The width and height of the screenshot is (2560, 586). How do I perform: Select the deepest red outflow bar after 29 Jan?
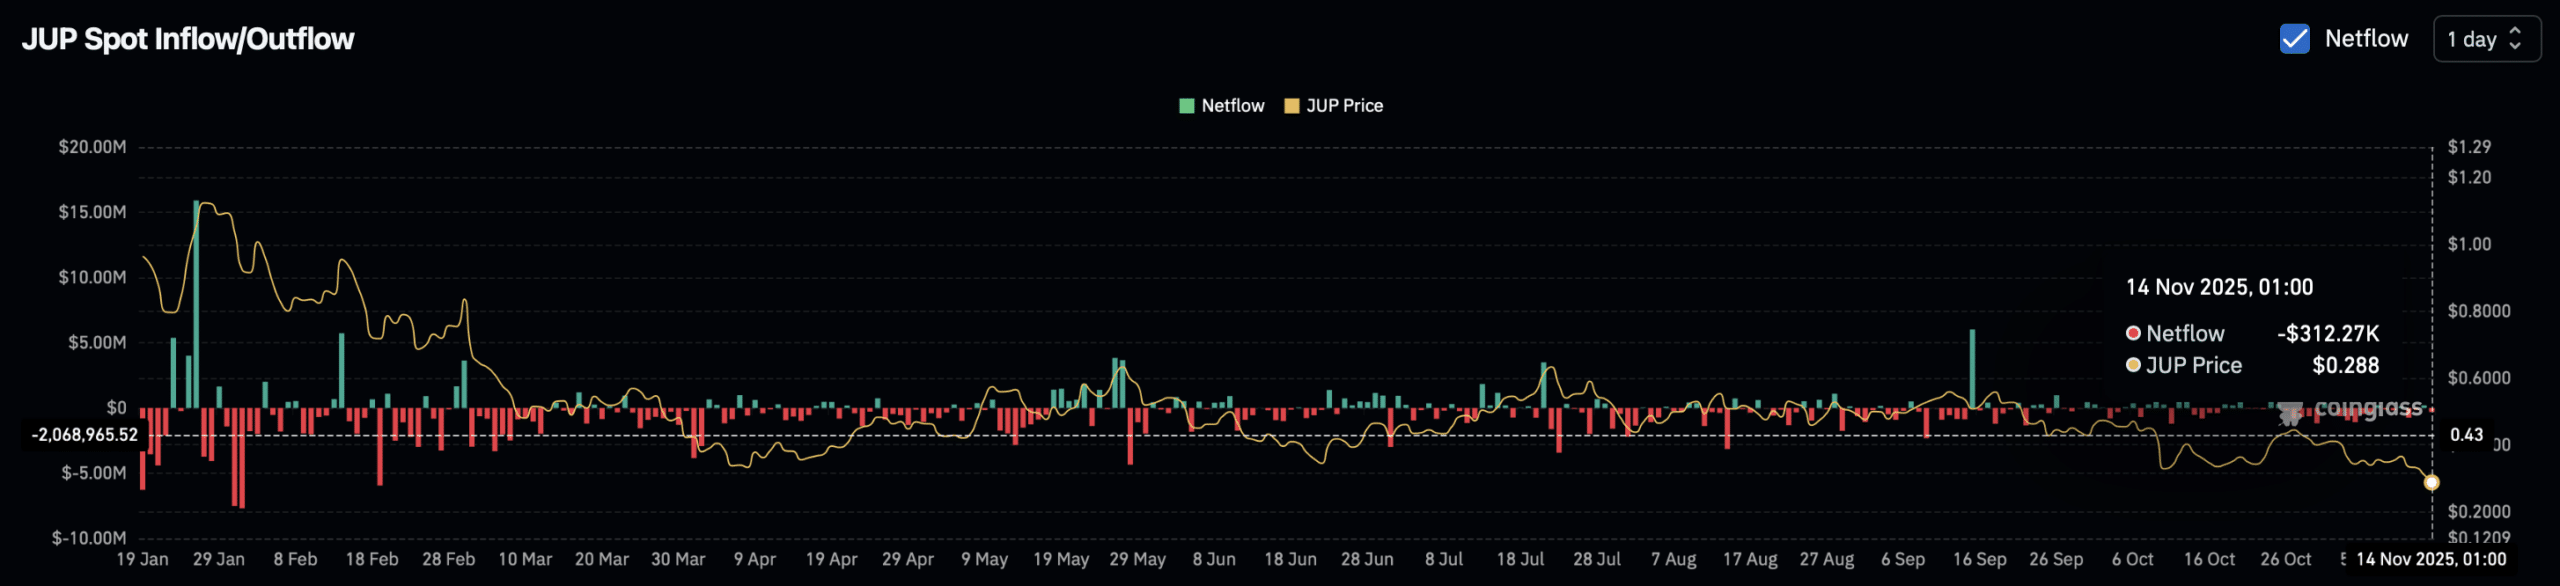pos(241,458)
